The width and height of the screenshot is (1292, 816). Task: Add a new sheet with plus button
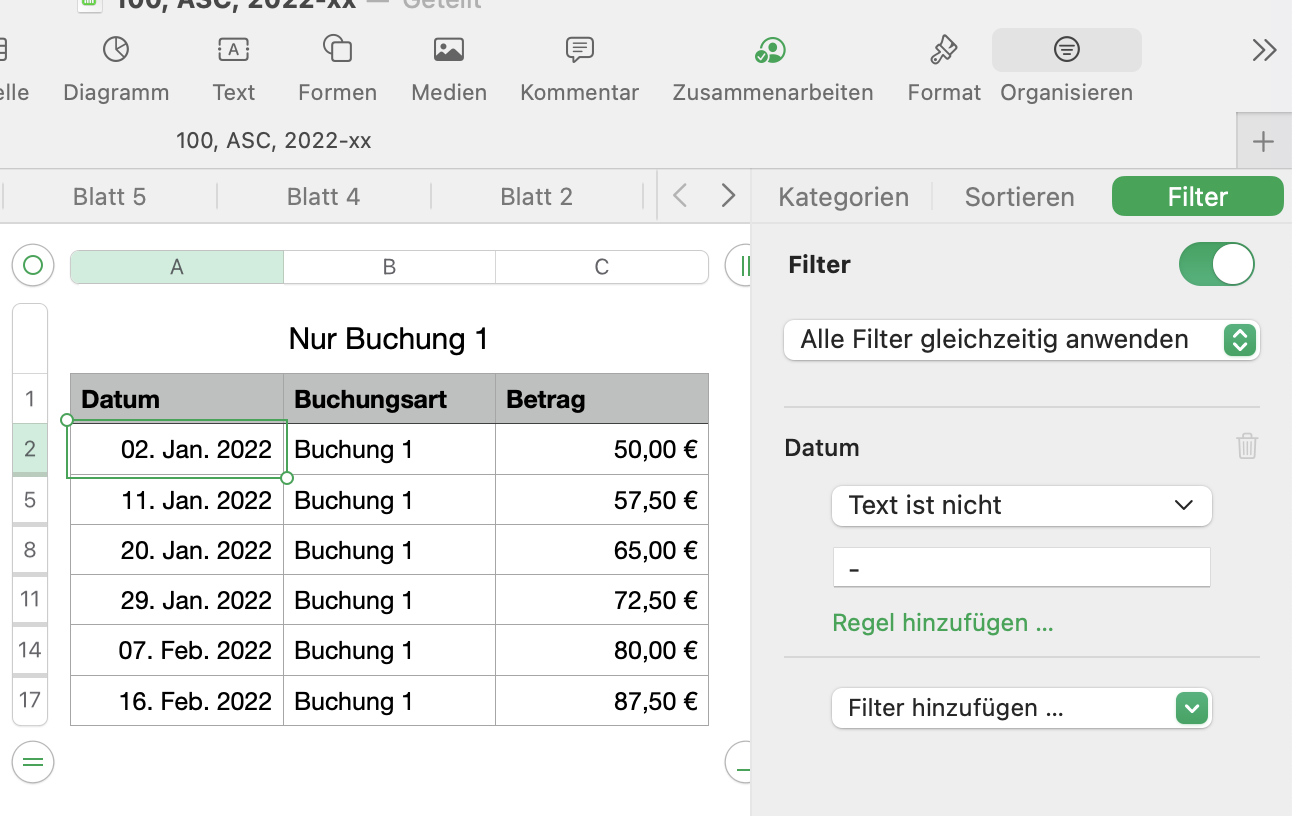point(1263,142)
